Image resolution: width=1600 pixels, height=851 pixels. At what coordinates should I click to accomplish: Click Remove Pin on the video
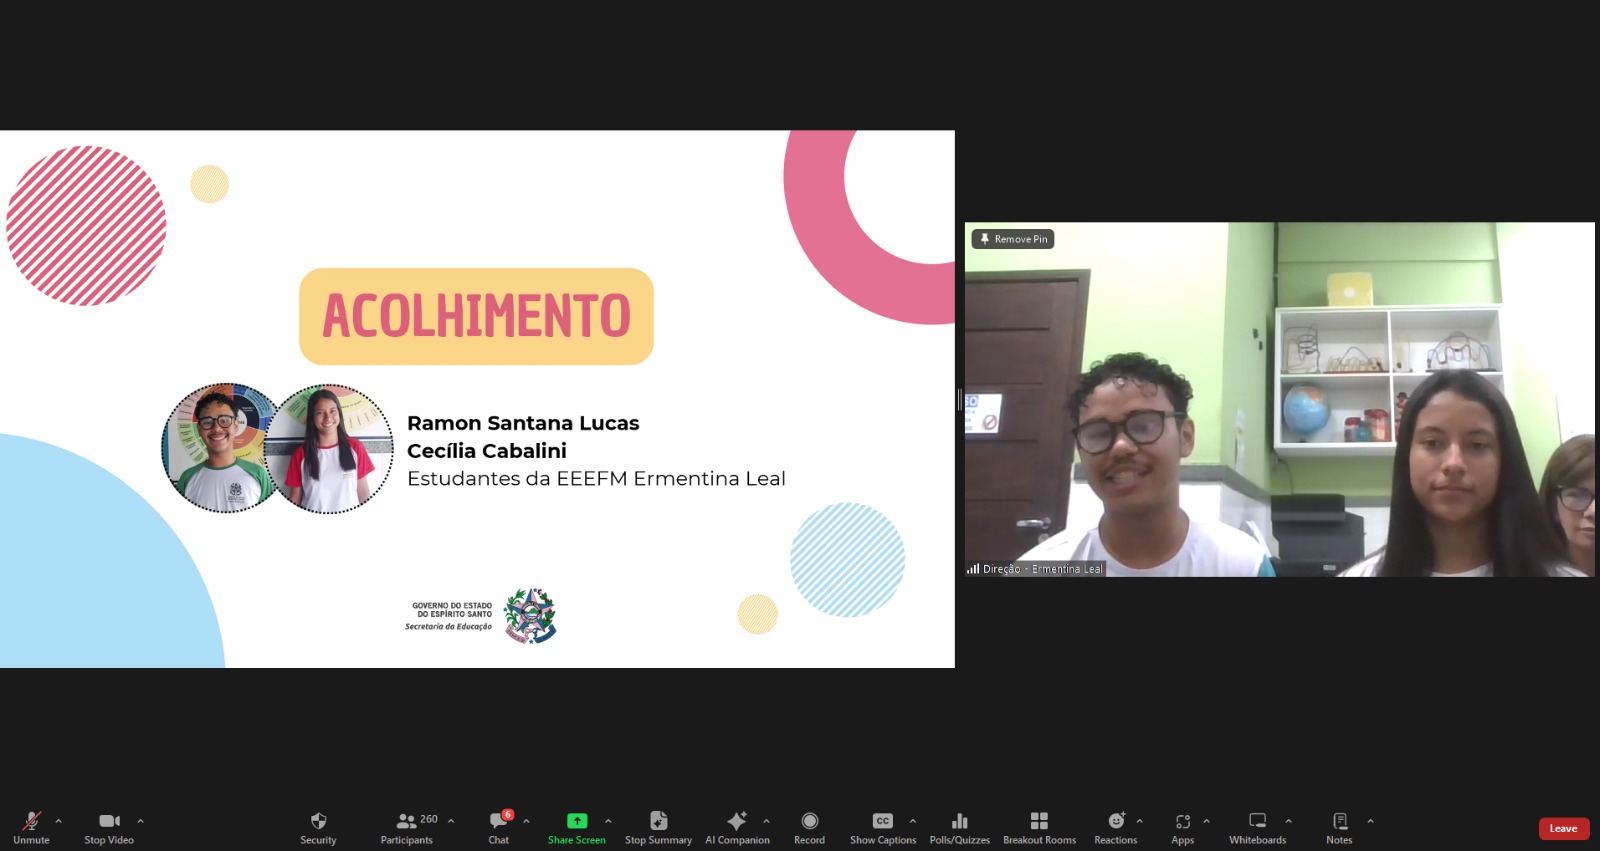pos(1013,239)
